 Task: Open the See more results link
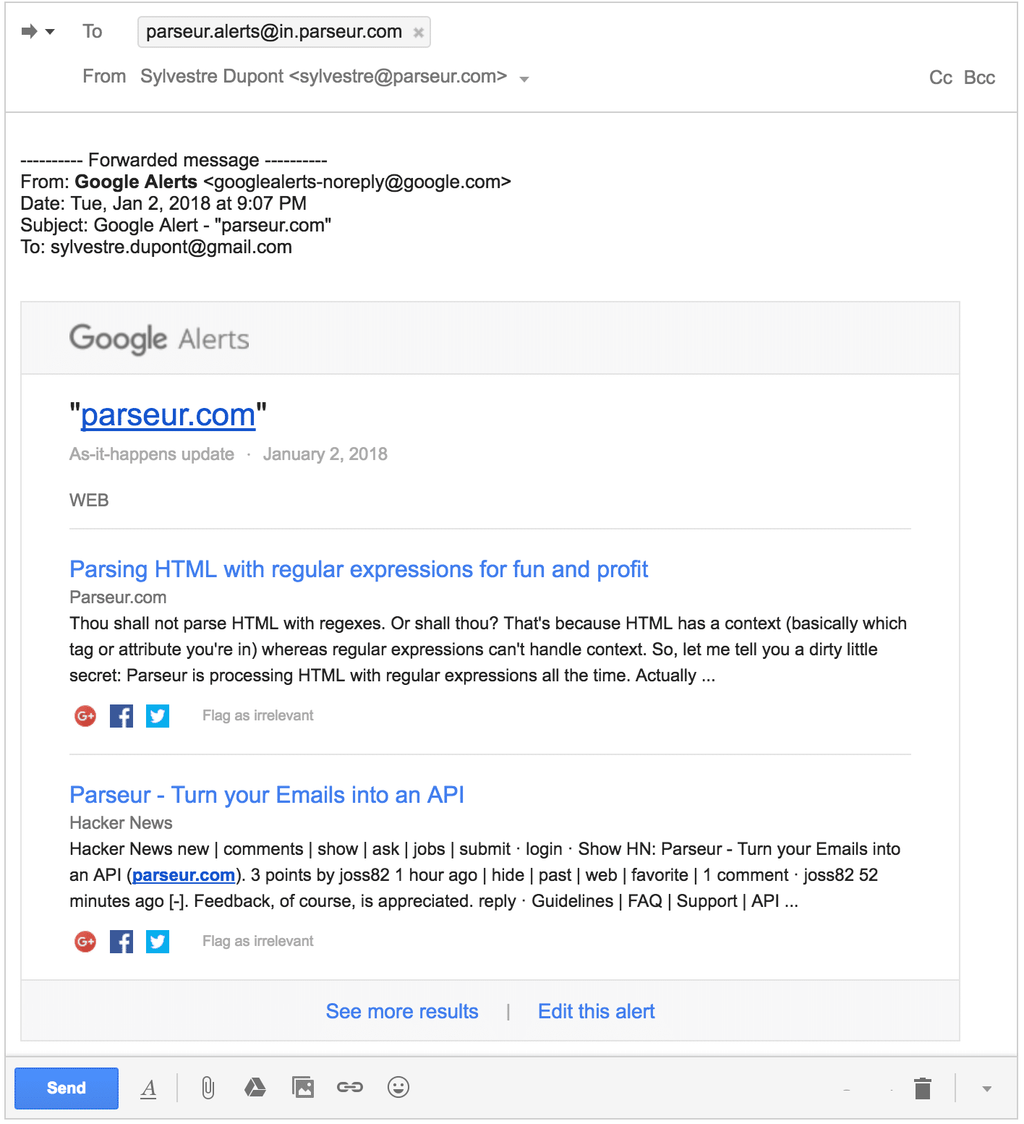pyautogui.click(x=402, y=1011)
